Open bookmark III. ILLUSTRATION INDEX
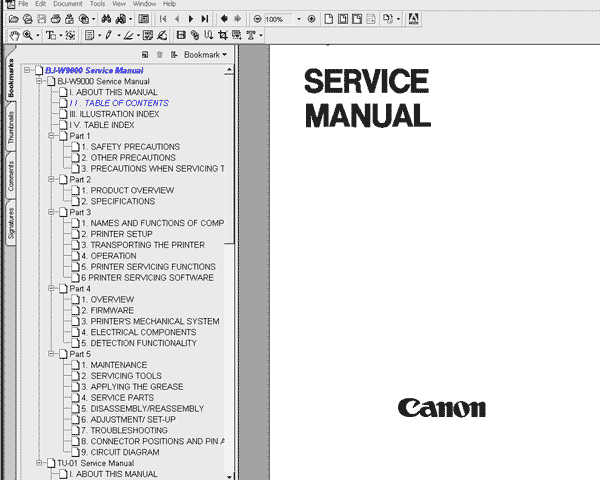The height and width of the screenshot is (480, 600). (x=114, y=114)
